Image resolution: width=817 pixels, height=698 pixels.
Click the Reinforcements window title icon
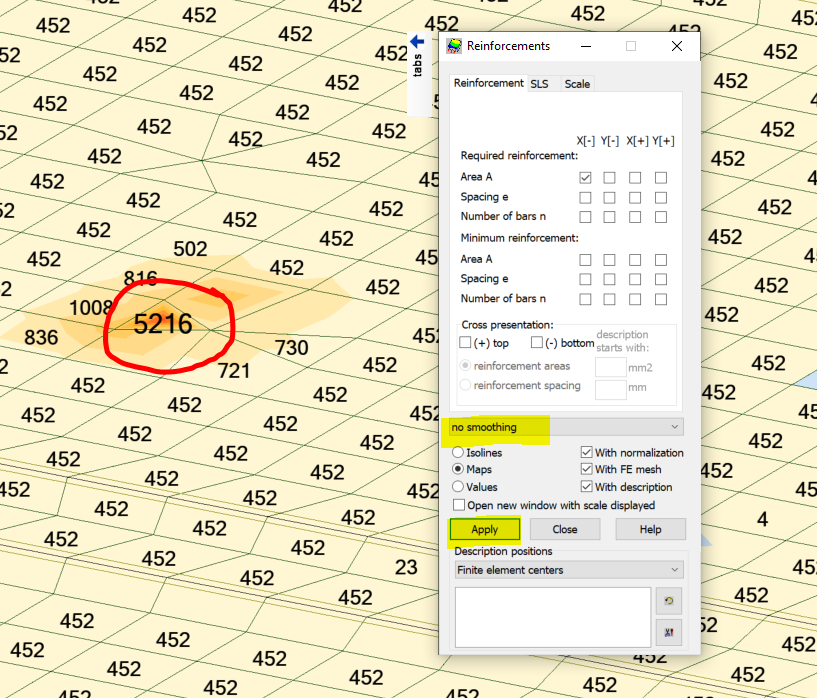coord(454,46)
